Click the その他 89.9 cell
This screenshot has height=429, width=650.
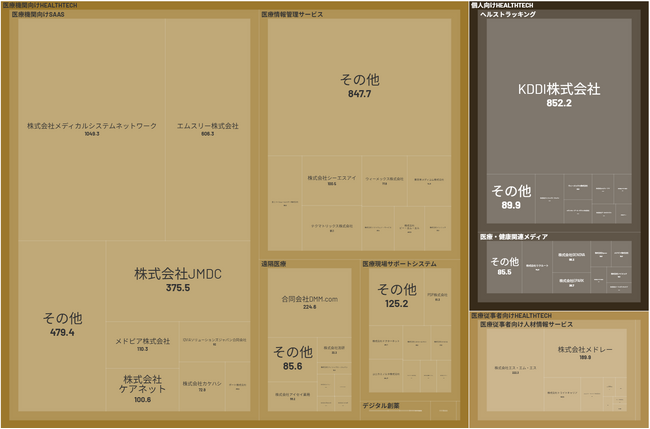(x=511, y=199)
